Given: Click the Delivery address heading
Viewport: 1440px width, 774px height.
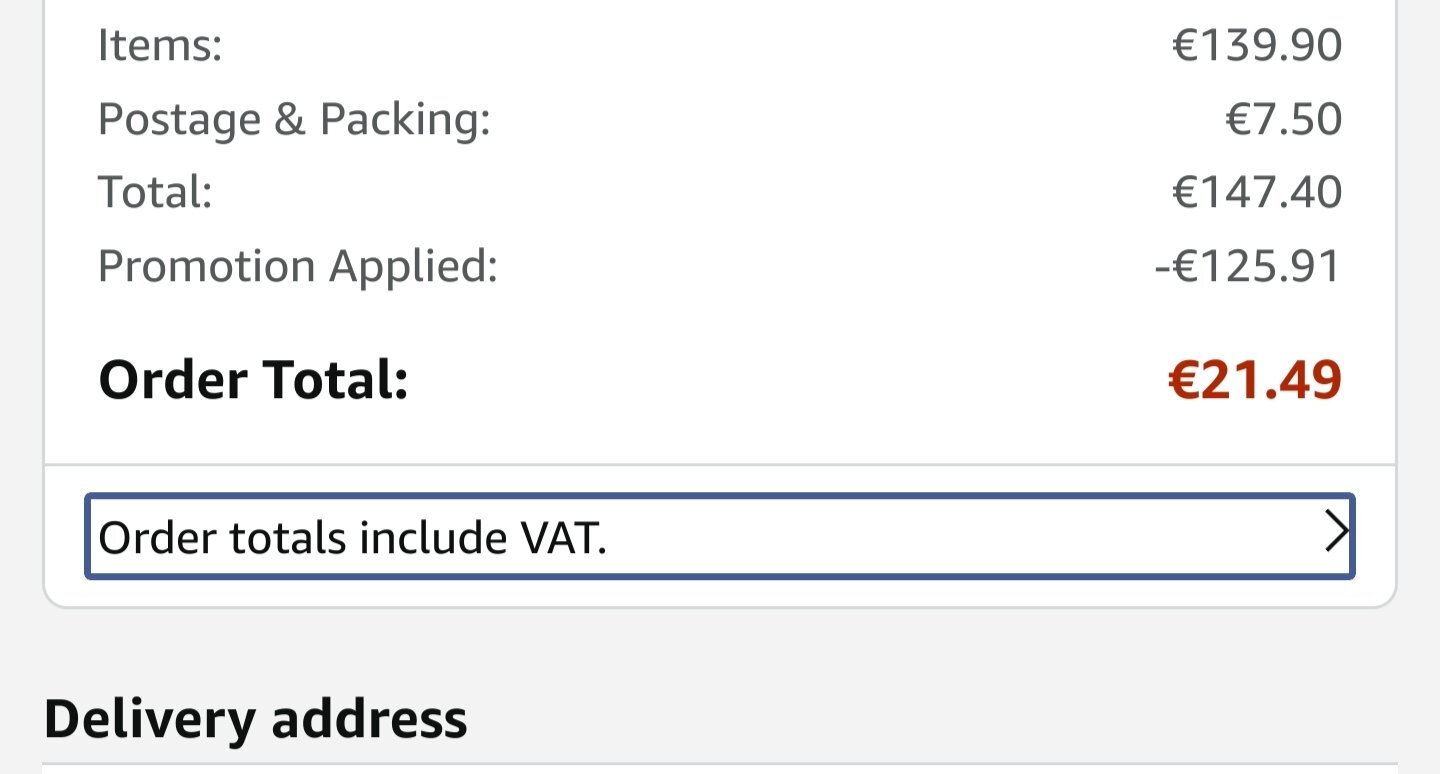Looking at the screenshot, I should [255, 718].
